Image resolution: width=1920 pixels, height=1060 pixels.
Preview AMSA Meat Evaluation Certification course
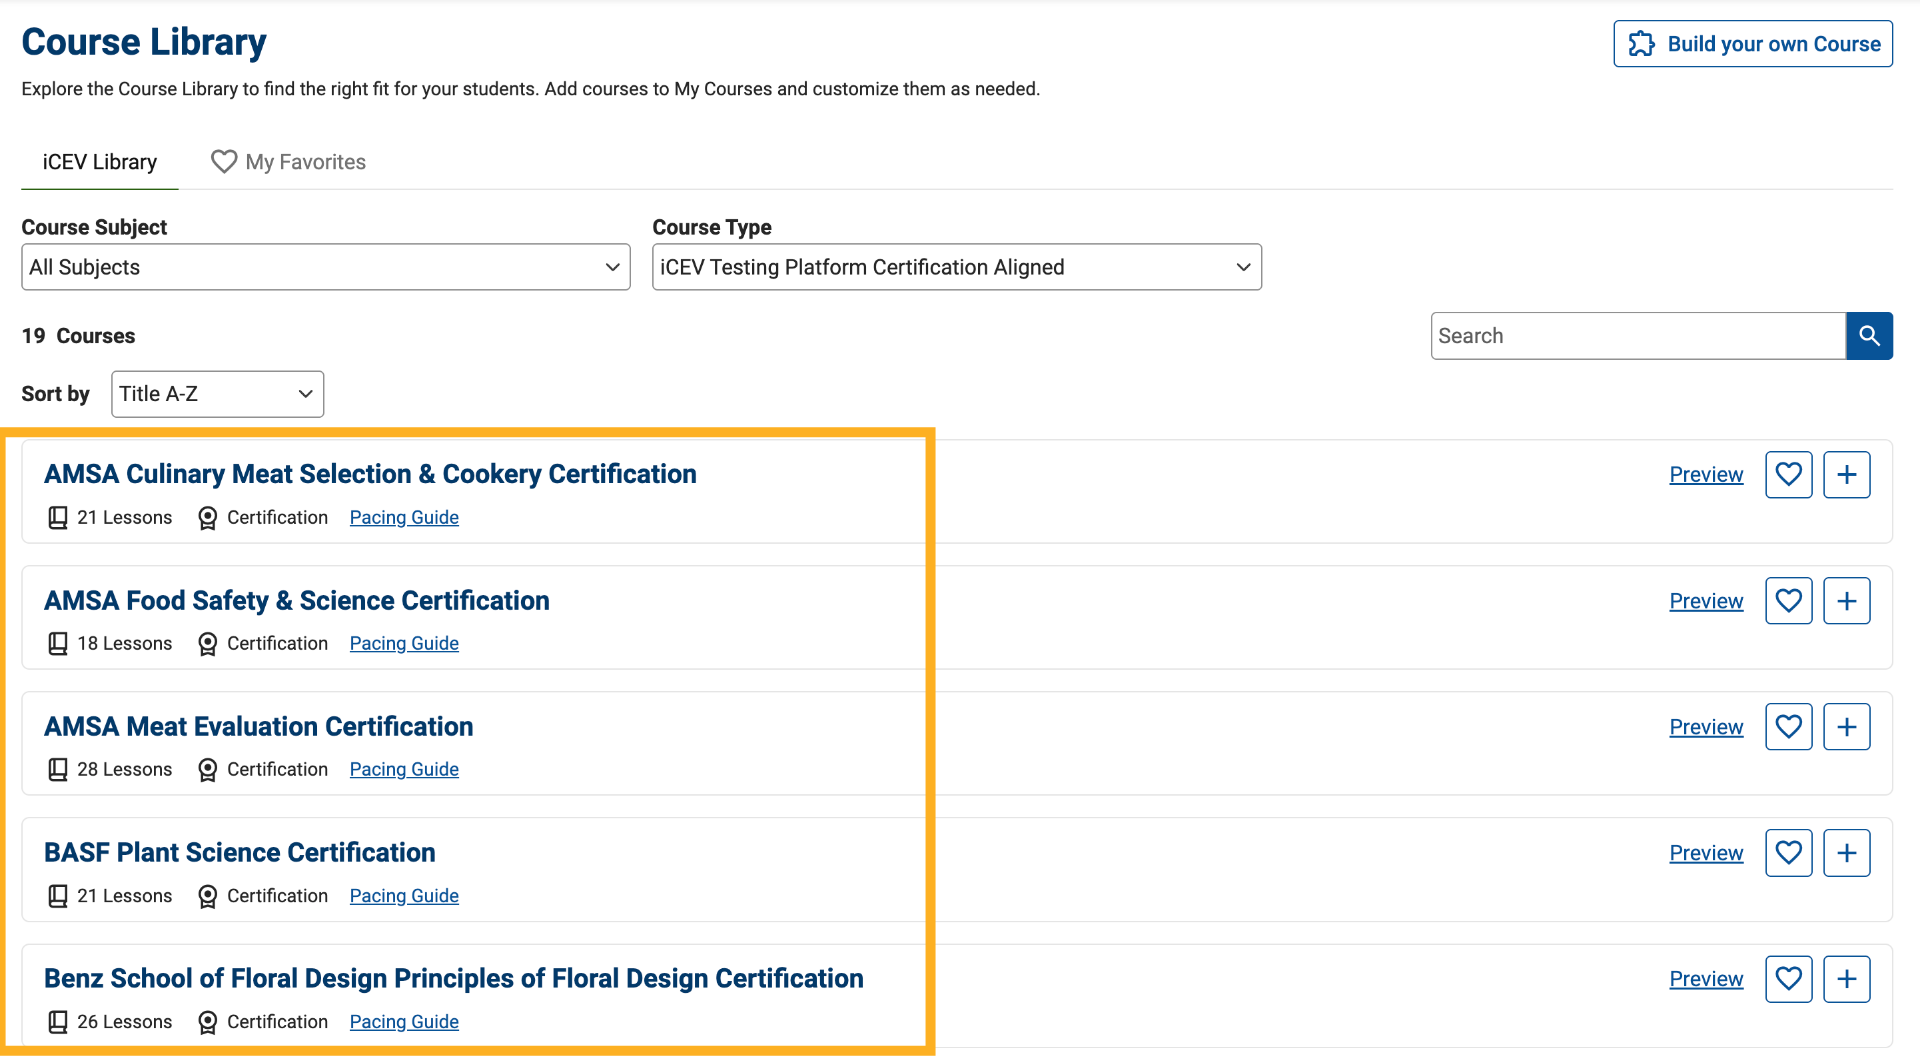pyautogui.click(x=1706, y=727)
